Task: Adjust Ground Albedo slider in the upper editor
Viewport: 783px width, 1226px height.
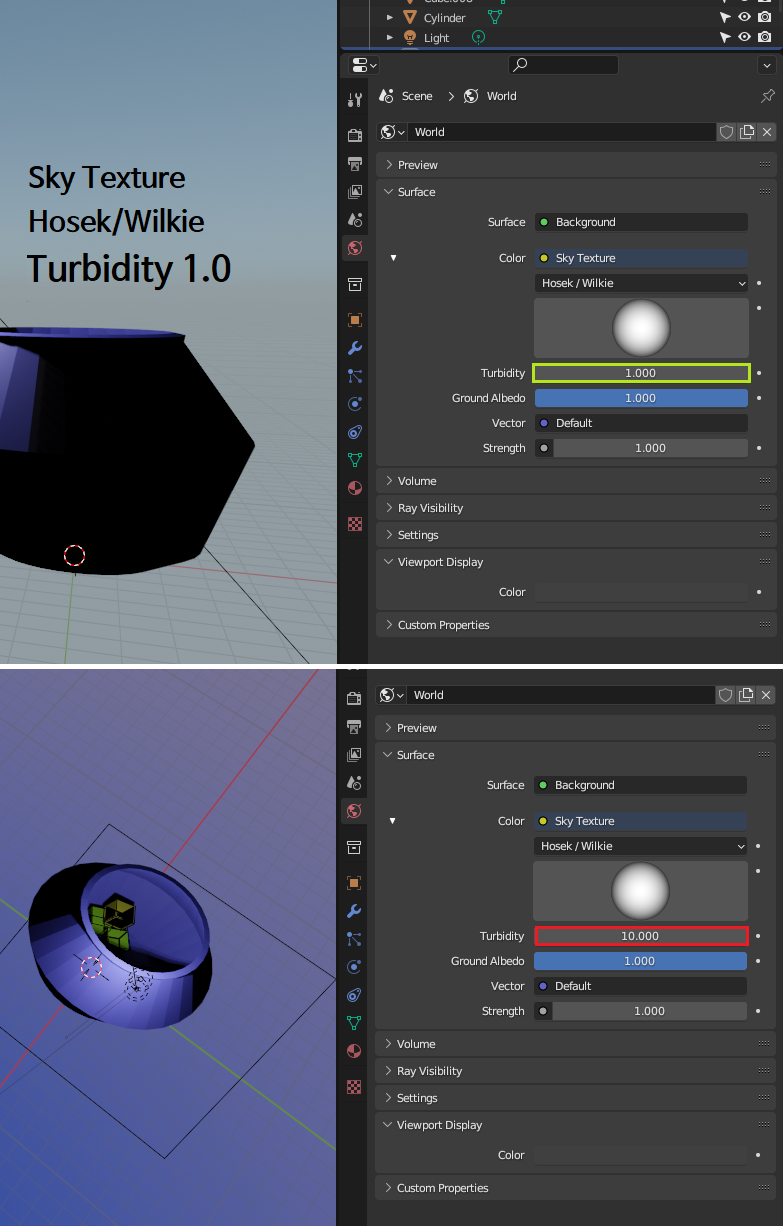Action: pyautogui.click(x=641, y=398)
